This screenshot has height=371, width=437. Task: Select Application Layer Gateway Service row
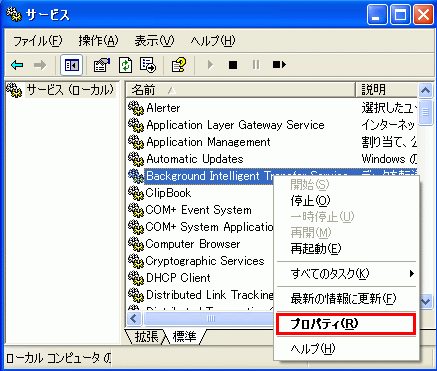point(235,125)
